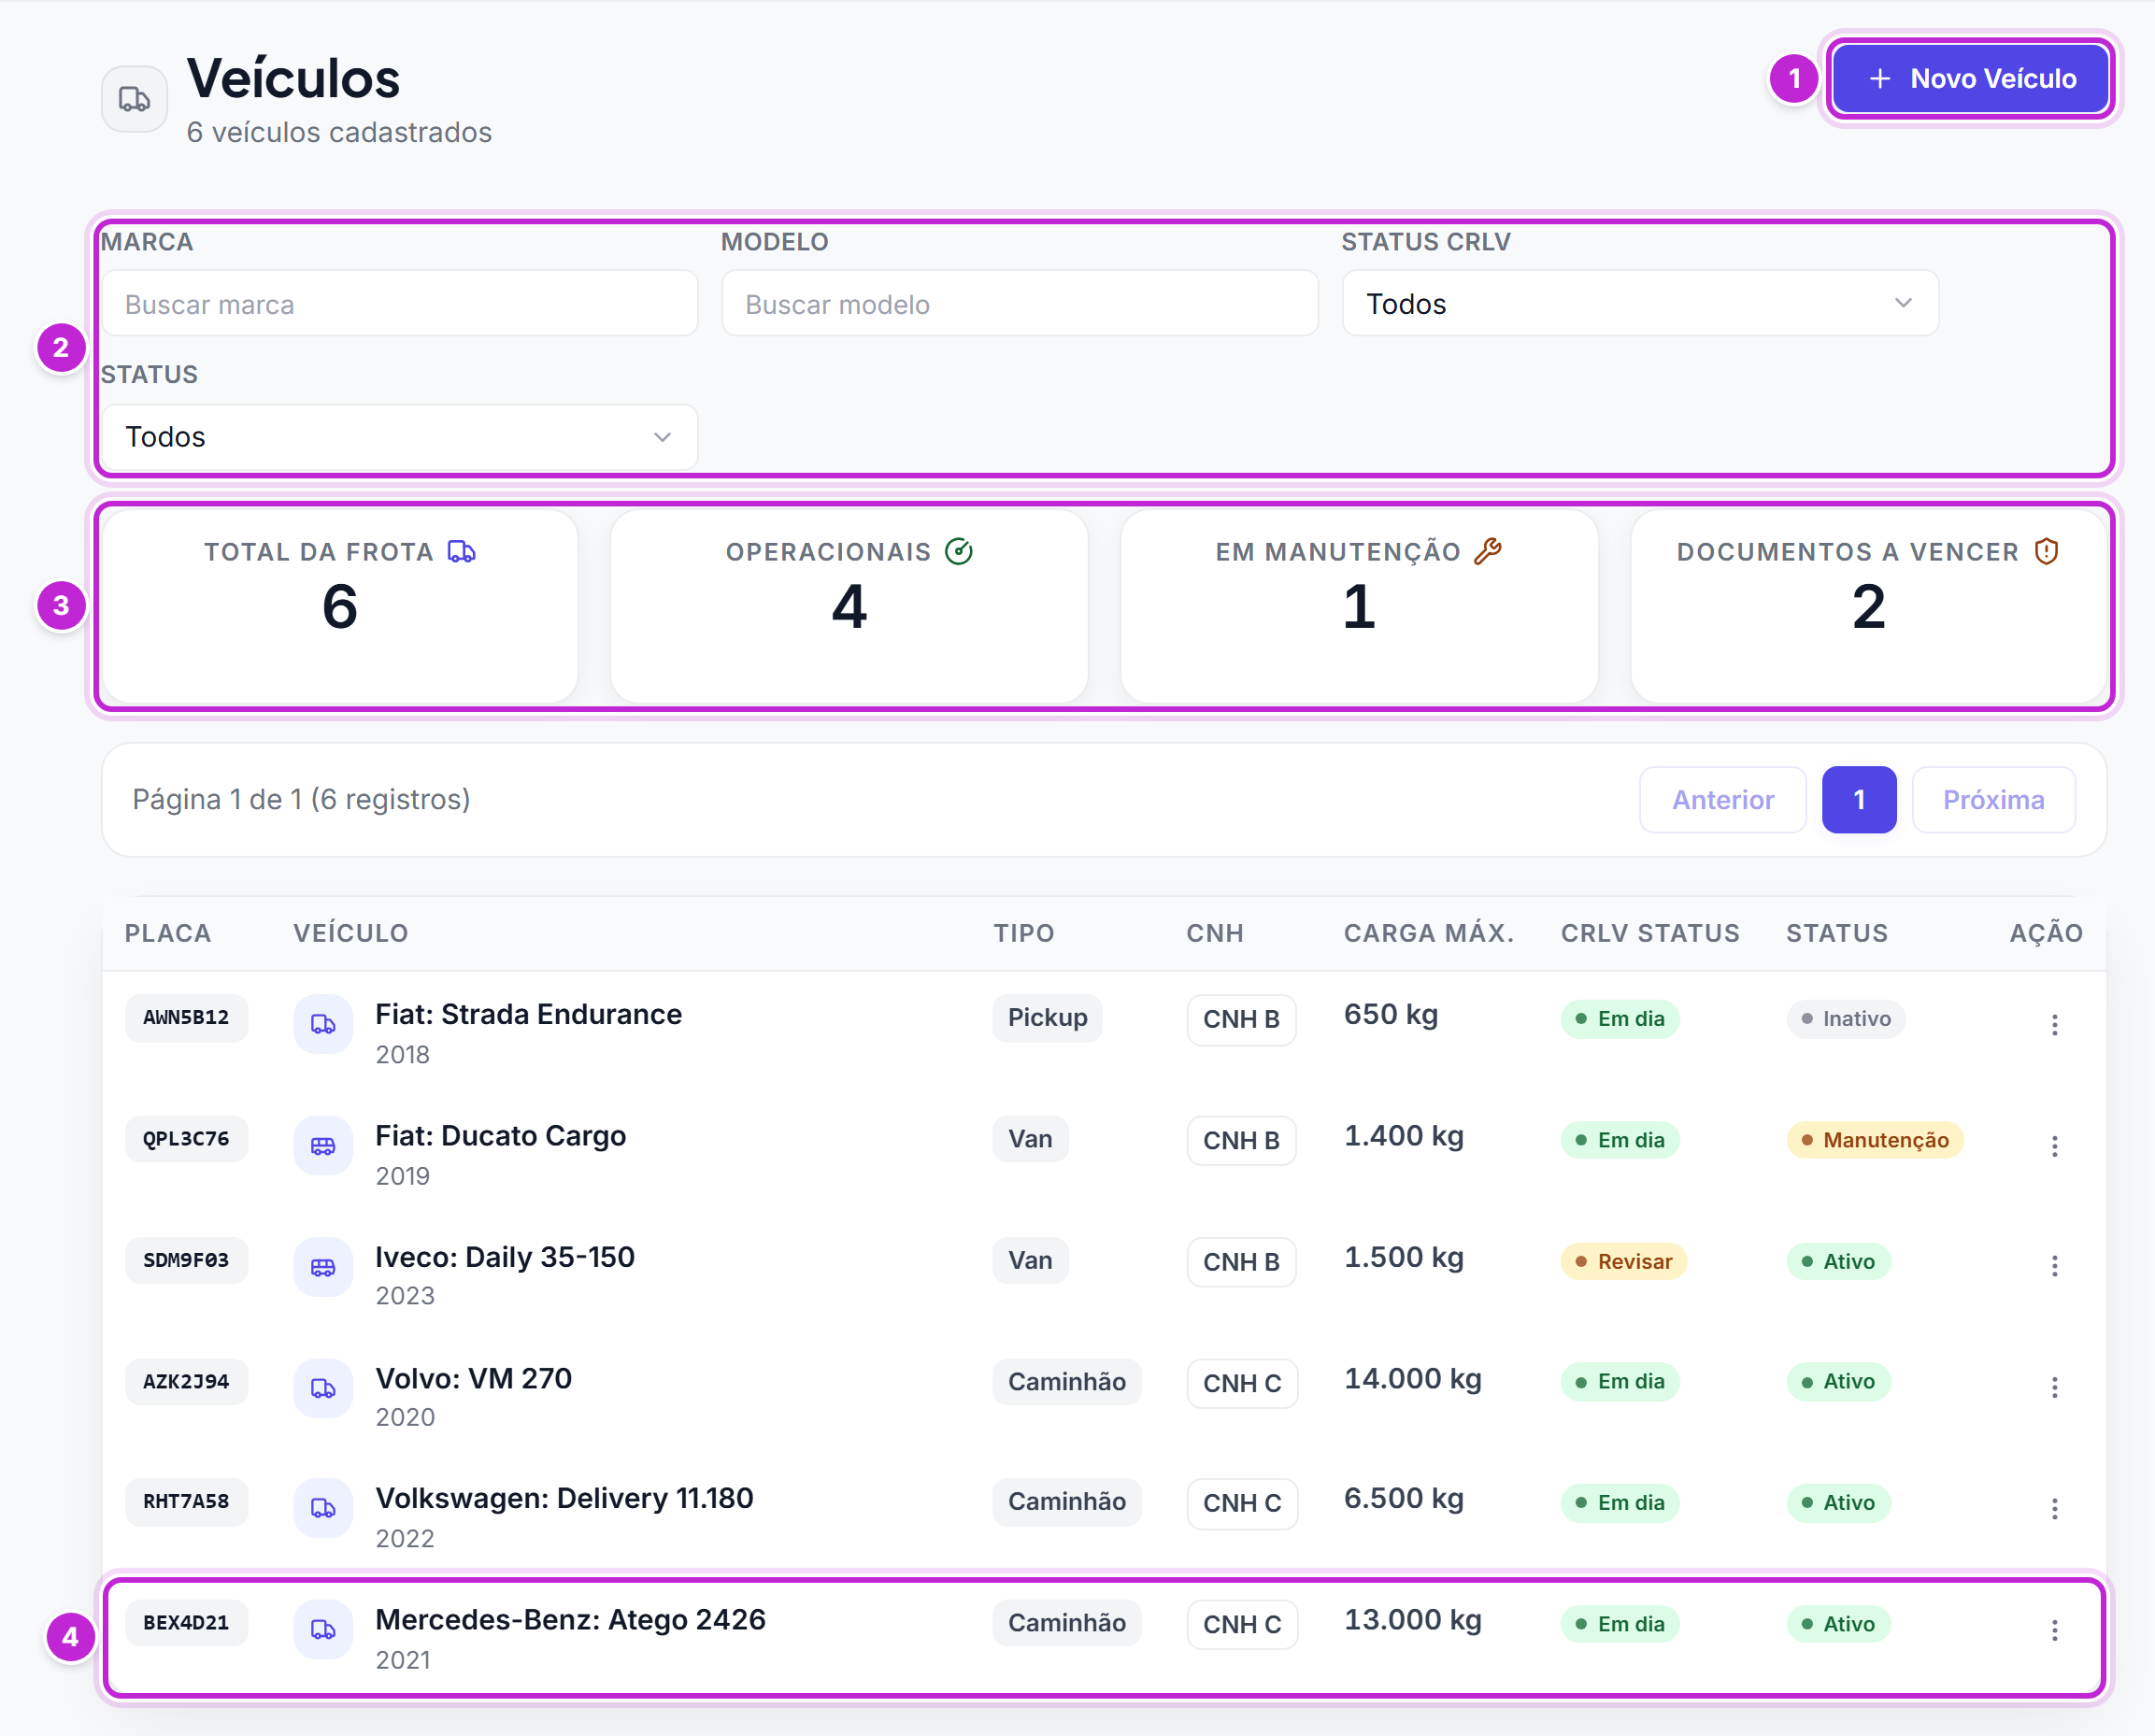Focus the Buscar marca input
This screenshot has width=2155, height=1736.
(399, 303)
